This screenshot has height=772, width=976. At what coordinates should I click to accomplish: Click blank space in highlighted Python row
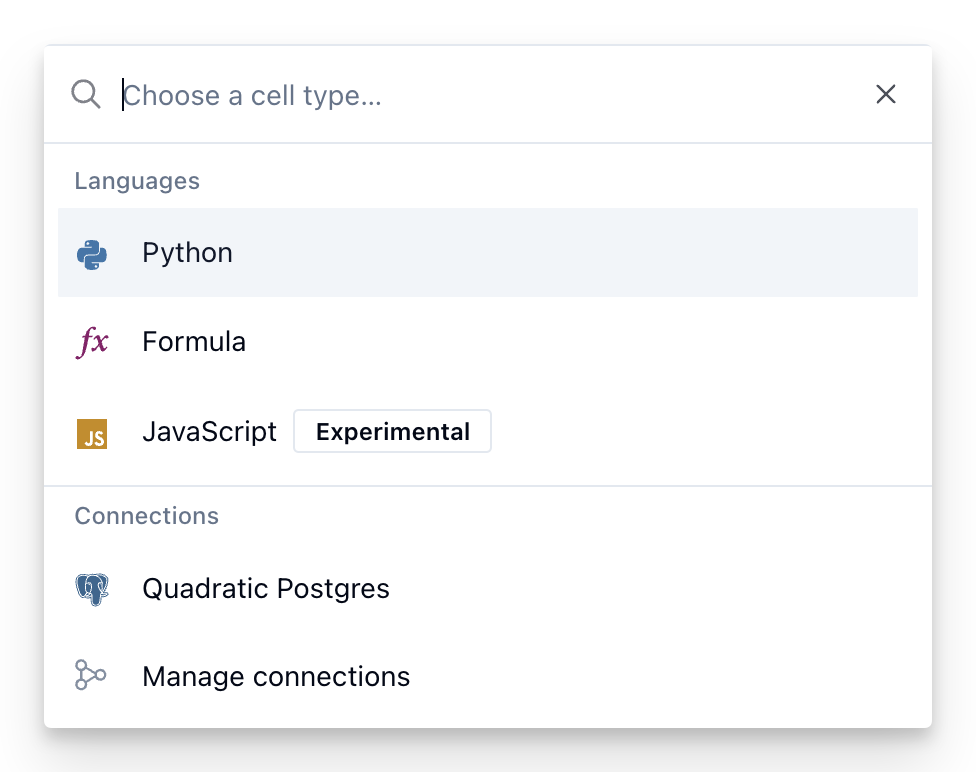(x=600, y=253)
